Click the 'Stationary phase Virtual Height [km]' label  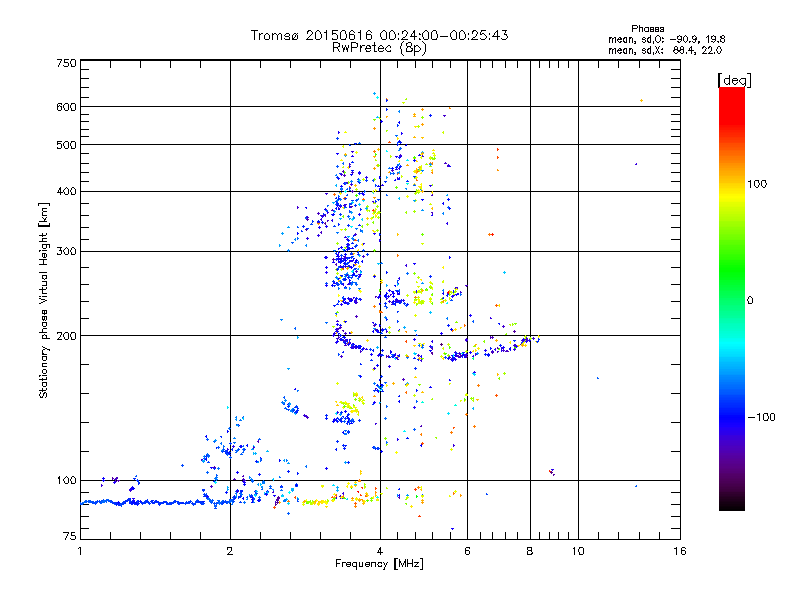[44, 300]
